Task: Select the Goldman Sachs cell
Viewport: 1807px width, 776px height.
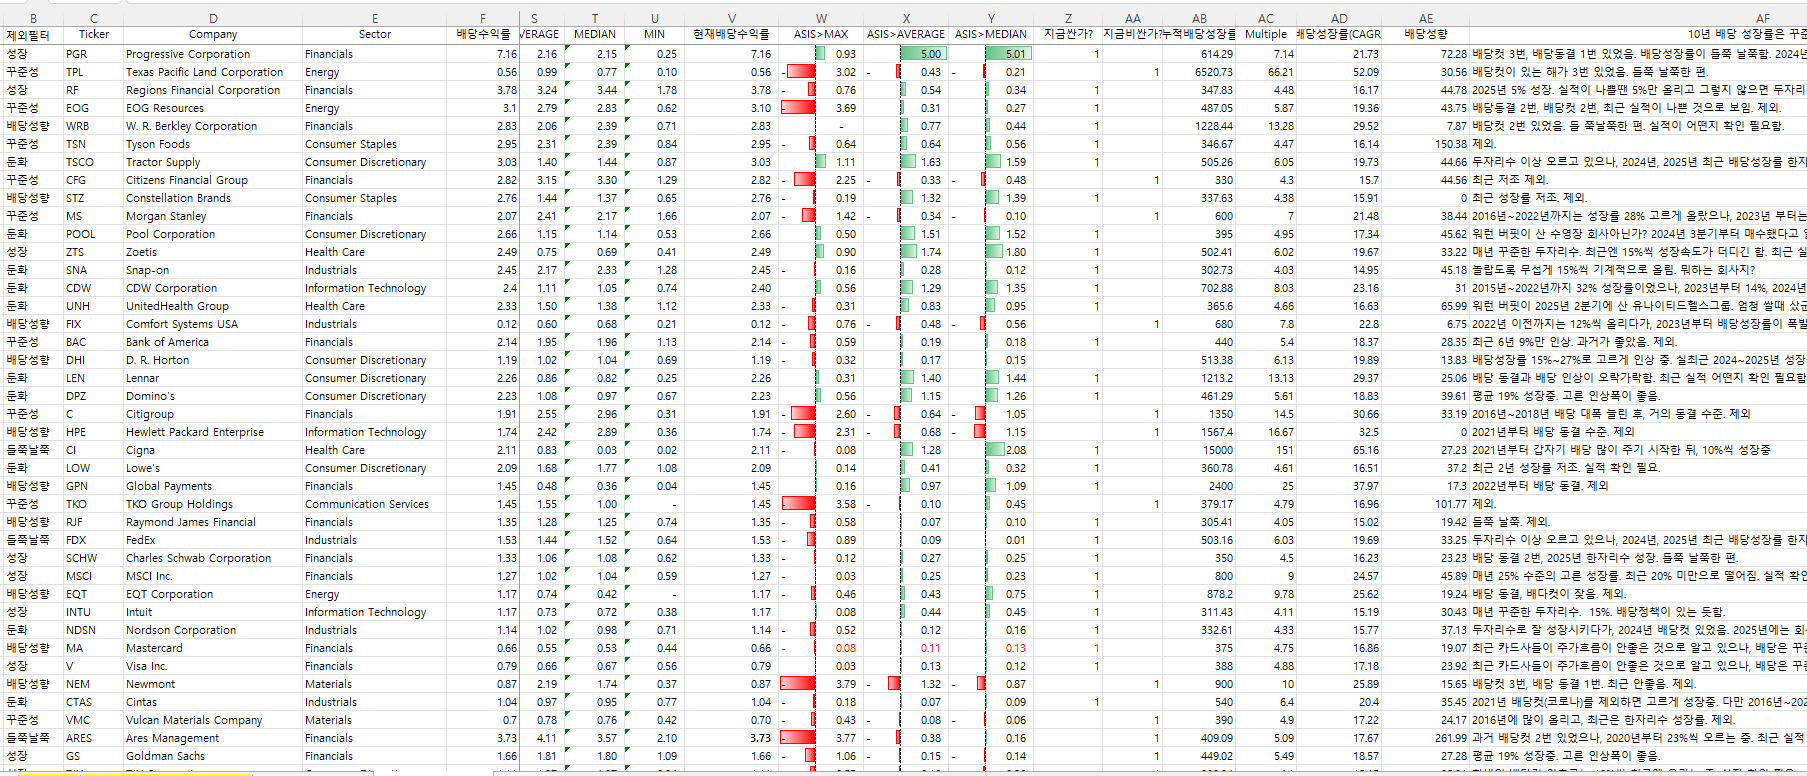Action: pos(213,756)
